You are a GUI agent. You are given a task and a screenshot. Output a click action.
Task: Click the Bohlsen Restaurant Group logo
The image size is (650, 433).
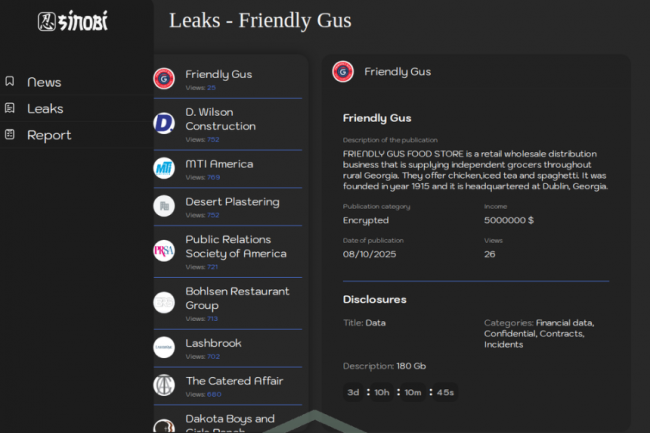coord(164,302)
